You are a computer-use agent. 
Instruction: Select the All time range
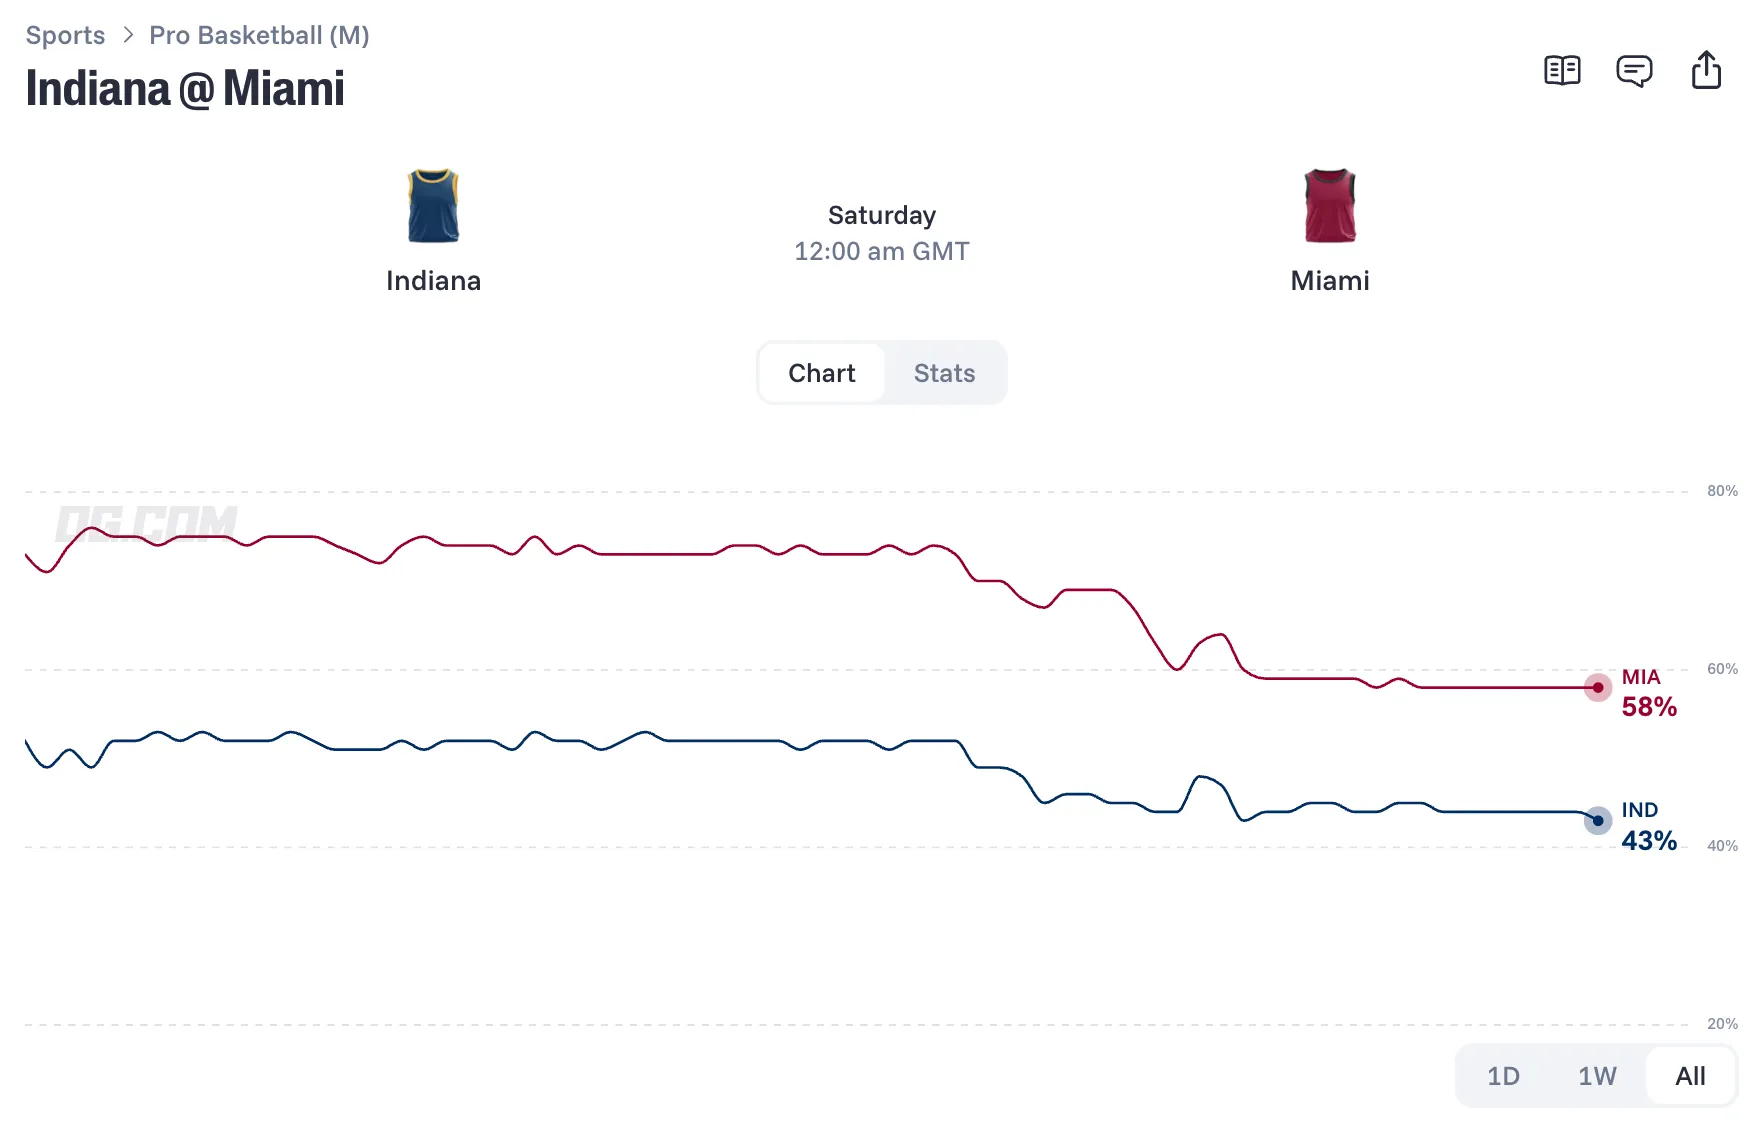coord(1690,1076)
